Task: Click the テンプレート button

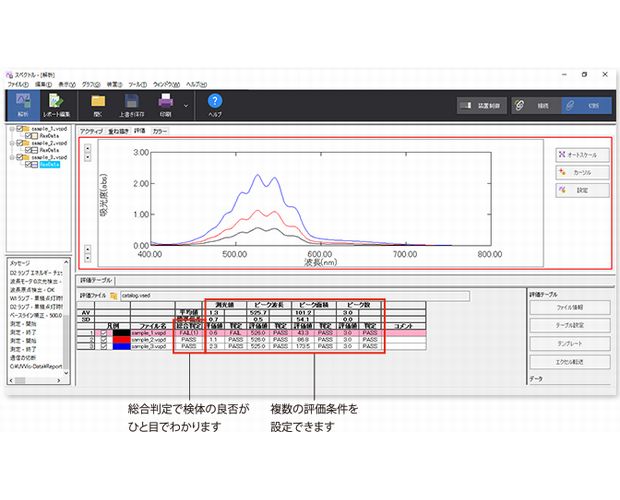Action: point(570,344)
